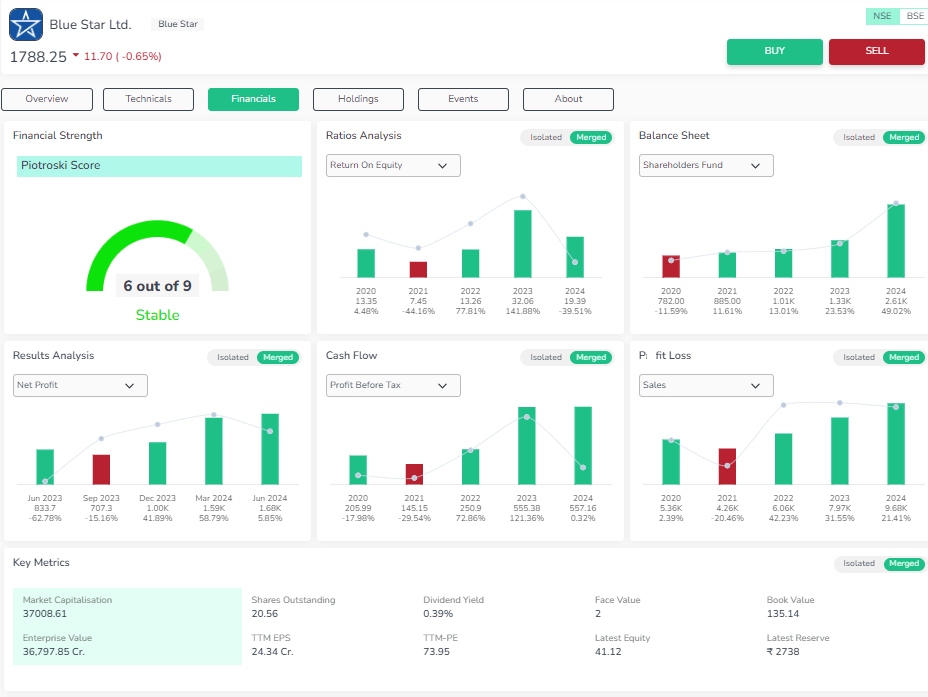Switch to the BSE exchange
This screenshot has height=697, width=928.
pyautogui.click(x=914, y=16)
